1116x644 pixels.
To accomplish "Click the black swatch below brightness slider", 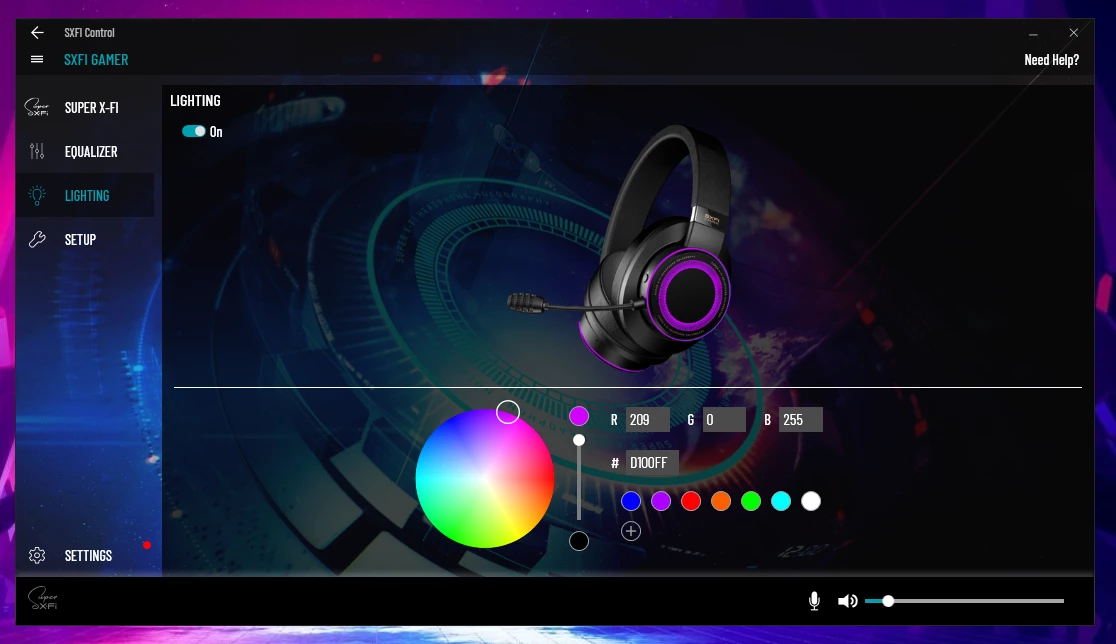I will point(579,541).
